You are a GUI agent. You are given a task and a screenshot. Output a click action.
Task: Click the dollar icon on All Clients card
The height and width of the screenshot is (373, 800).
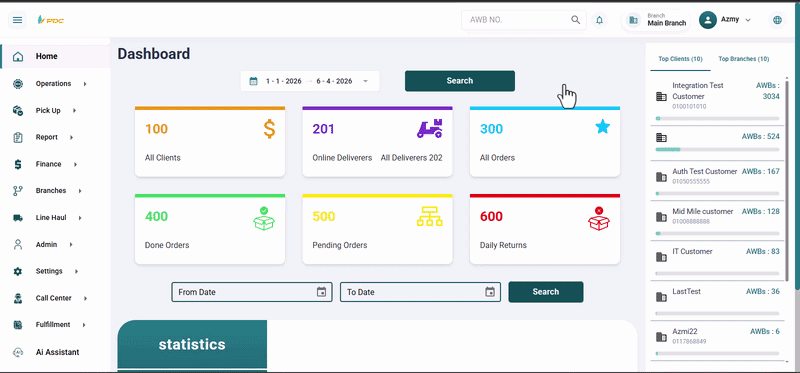click(269, 129)
